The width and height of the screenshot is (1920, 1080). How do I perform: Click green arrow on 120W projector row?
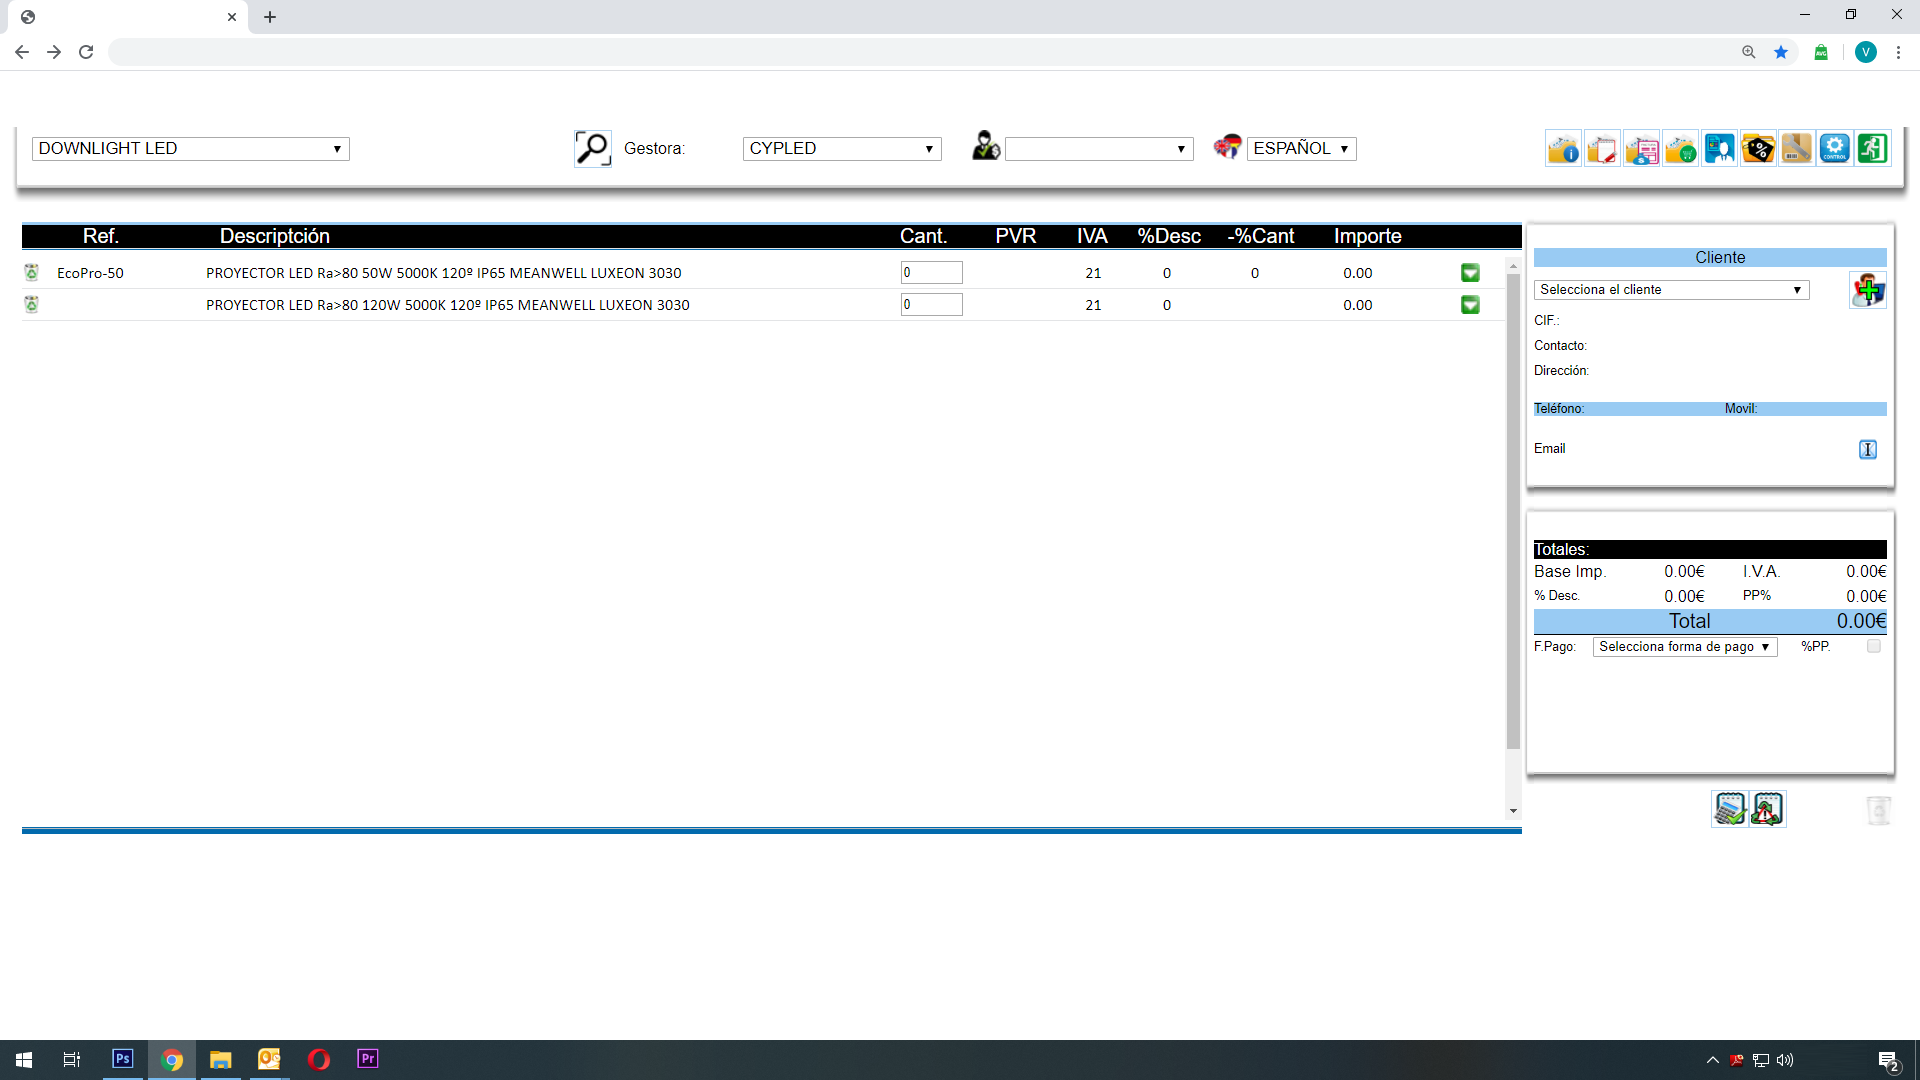tap(1470, 305)
